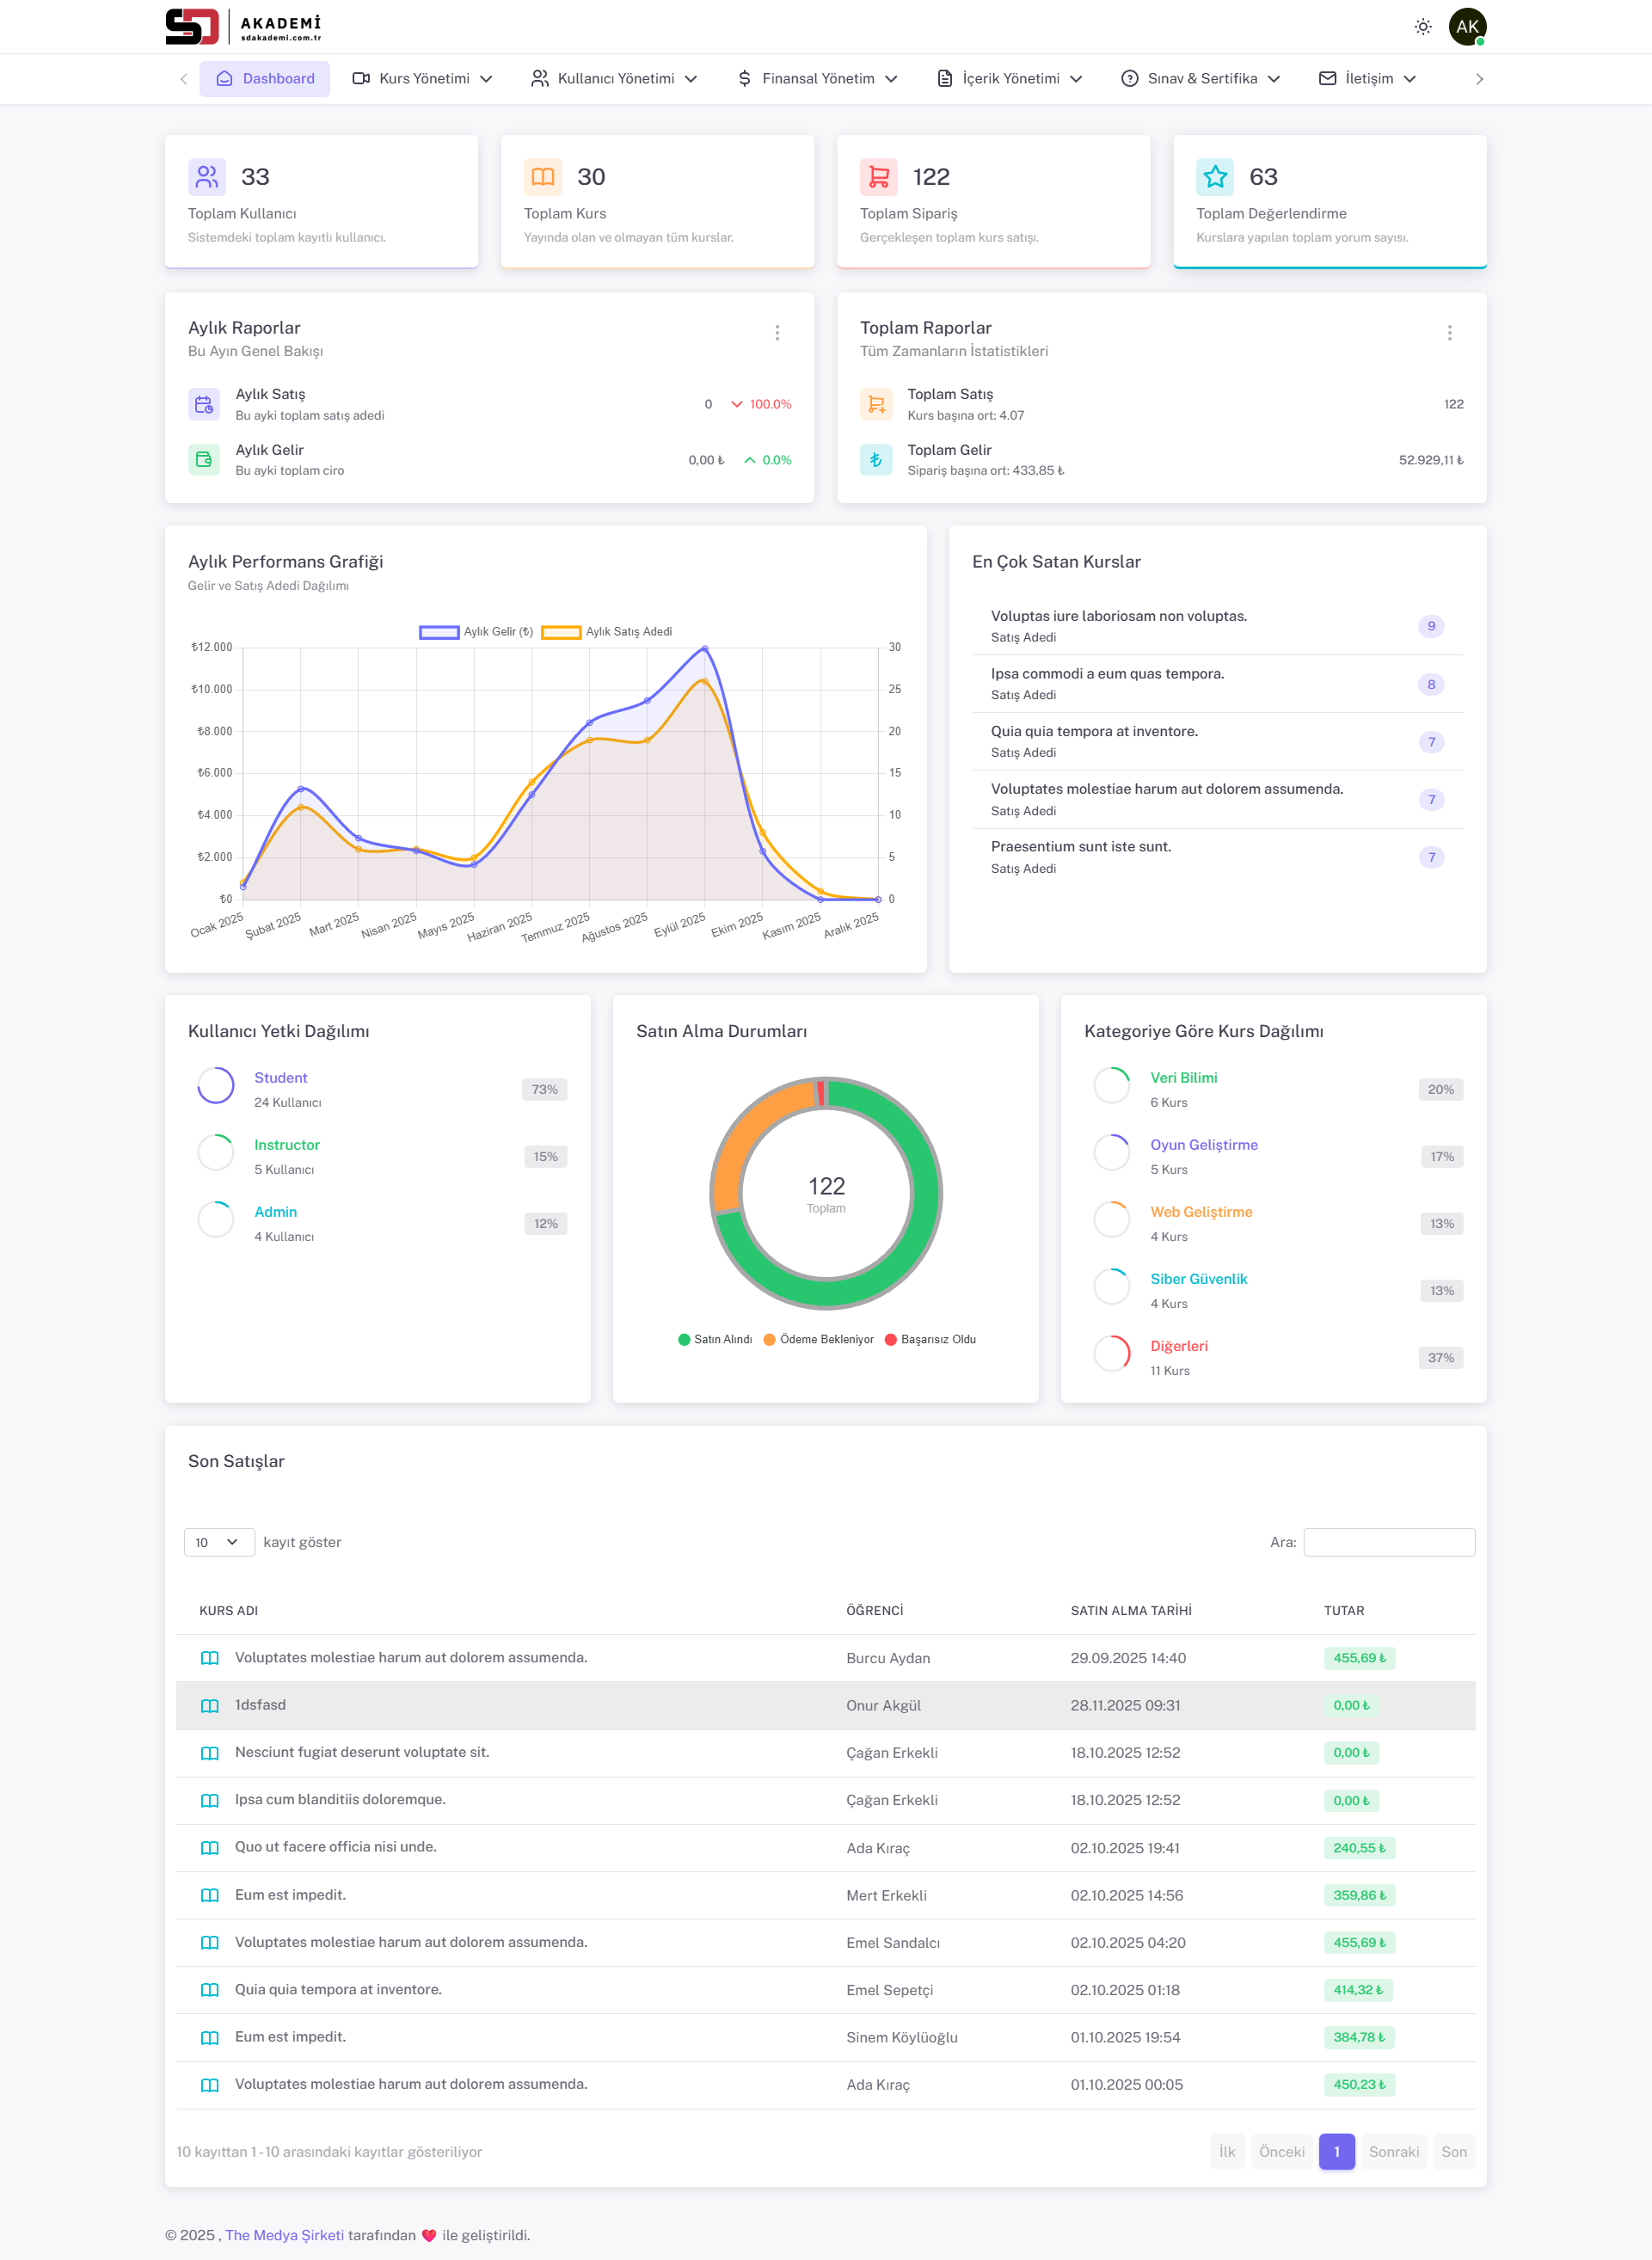This screenshot has width=1652, height=2260.
Task: Toggle the Ödeme Bekleniyor legend item
Action: [x=819, y=1339]
